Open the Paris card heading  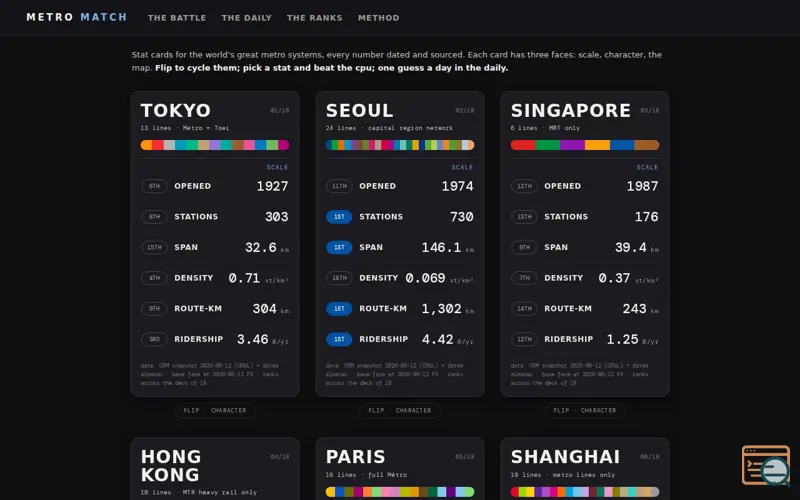coord(356,457)
